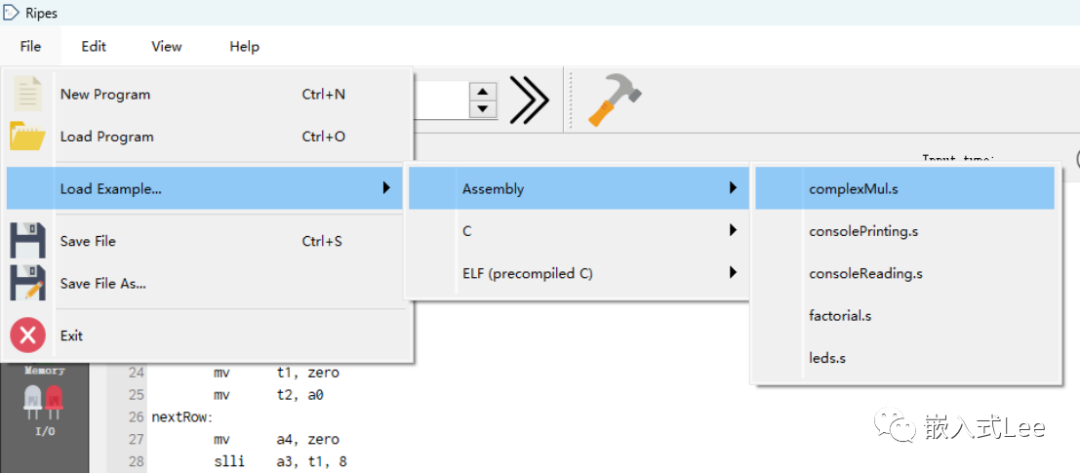
Task: Click the Load Program folder icon
Action: 27,136
